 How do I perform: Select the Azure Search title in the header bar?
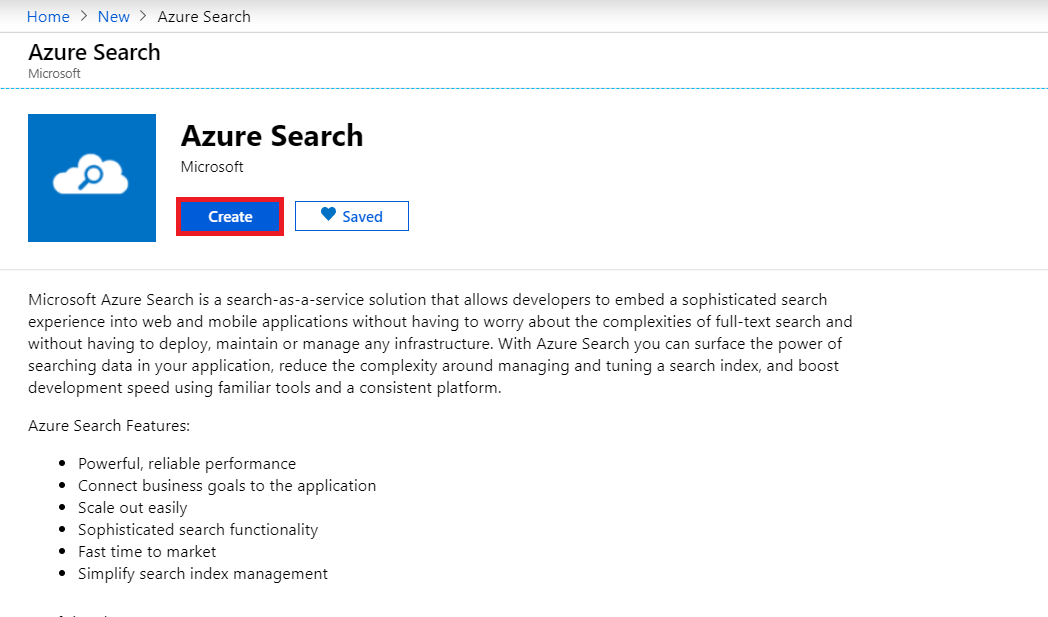pyautogui.click(x=94, y=52)
